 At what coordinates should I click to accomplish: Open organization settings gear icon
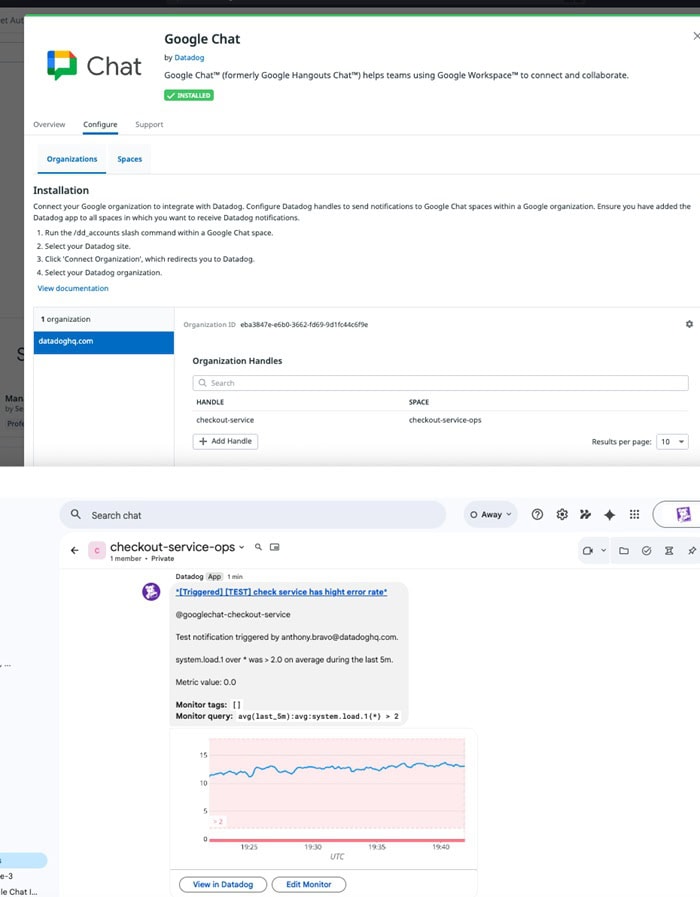coord(689,324)
